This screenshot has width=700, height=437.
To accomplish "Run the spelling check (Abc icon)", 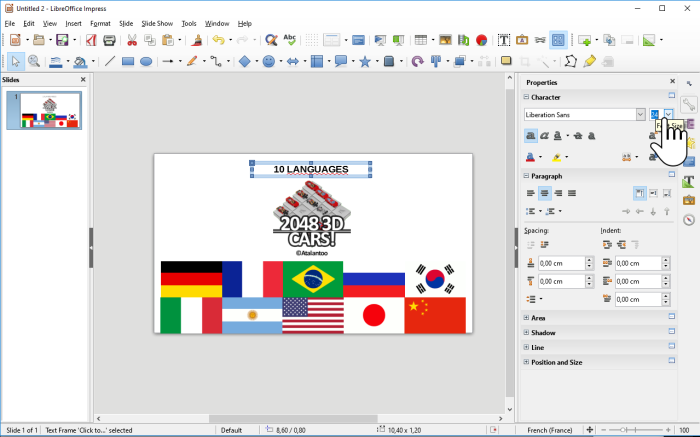I will 290,40.
